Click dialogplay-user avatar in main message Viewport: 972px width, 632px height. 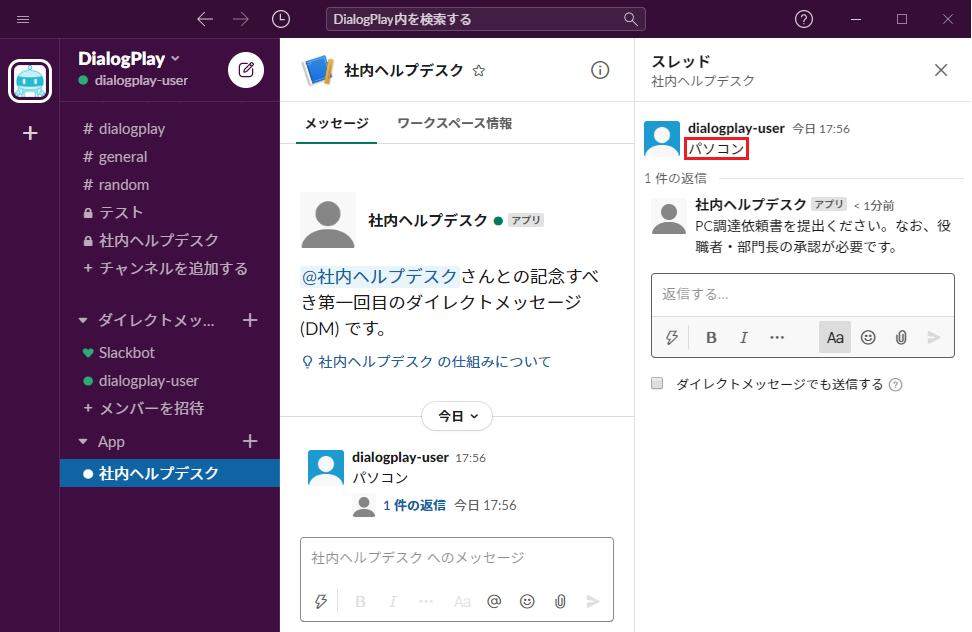[x=325, y=468]
